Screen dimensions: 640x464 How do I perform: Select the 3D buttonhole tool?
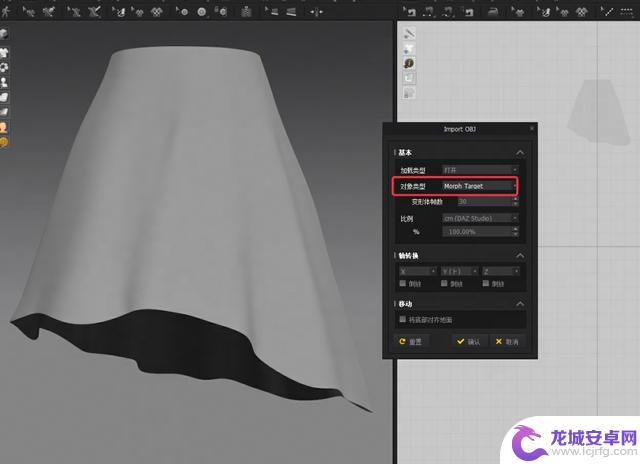[x=221, y=12]
